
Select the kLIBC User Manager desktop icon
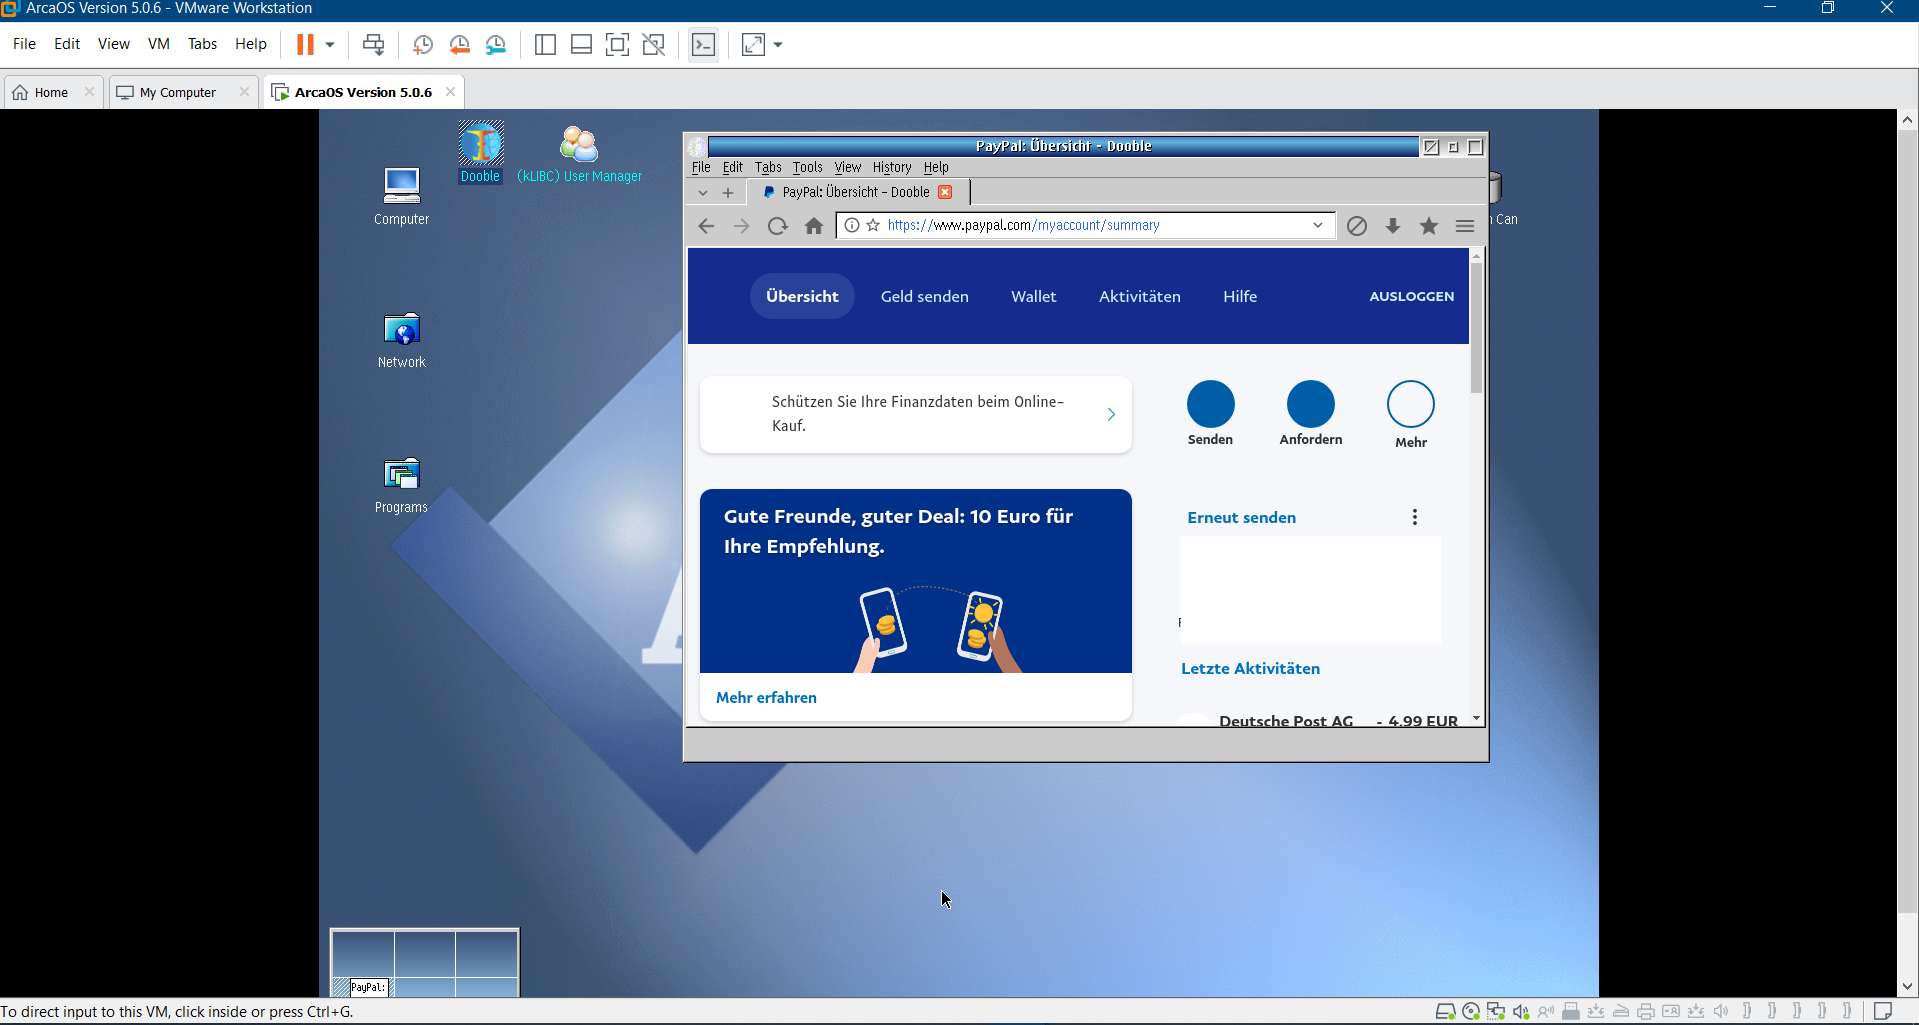(x=579, y=155)
